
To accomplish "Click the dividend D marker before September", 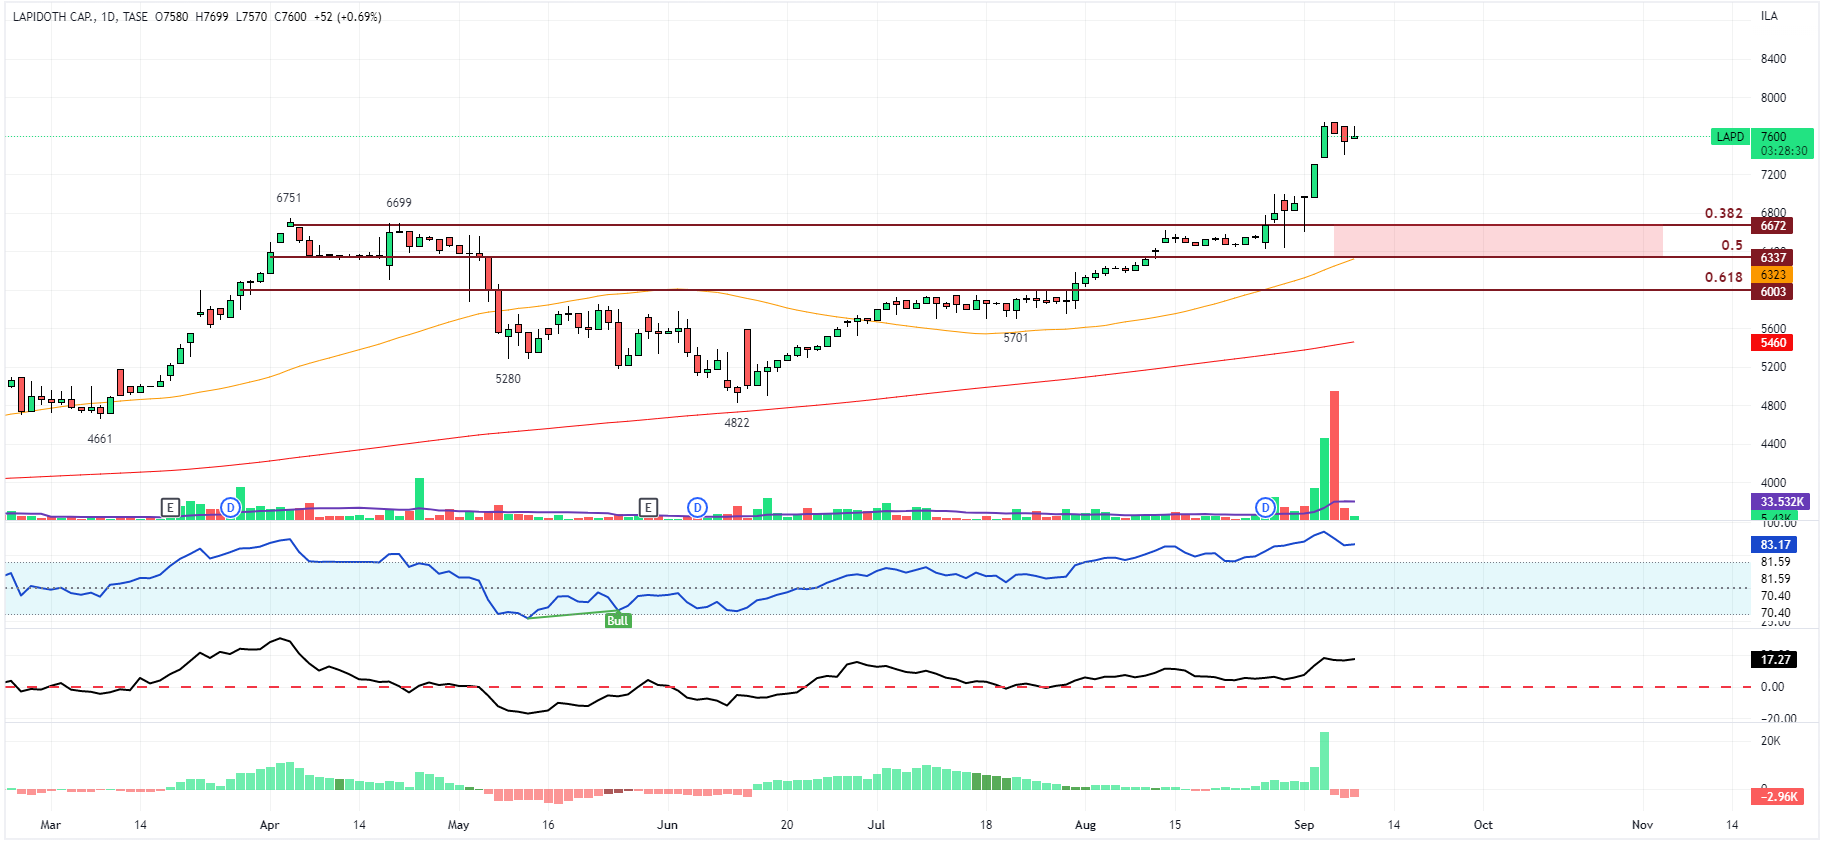I will click(x=1266, y=508).
